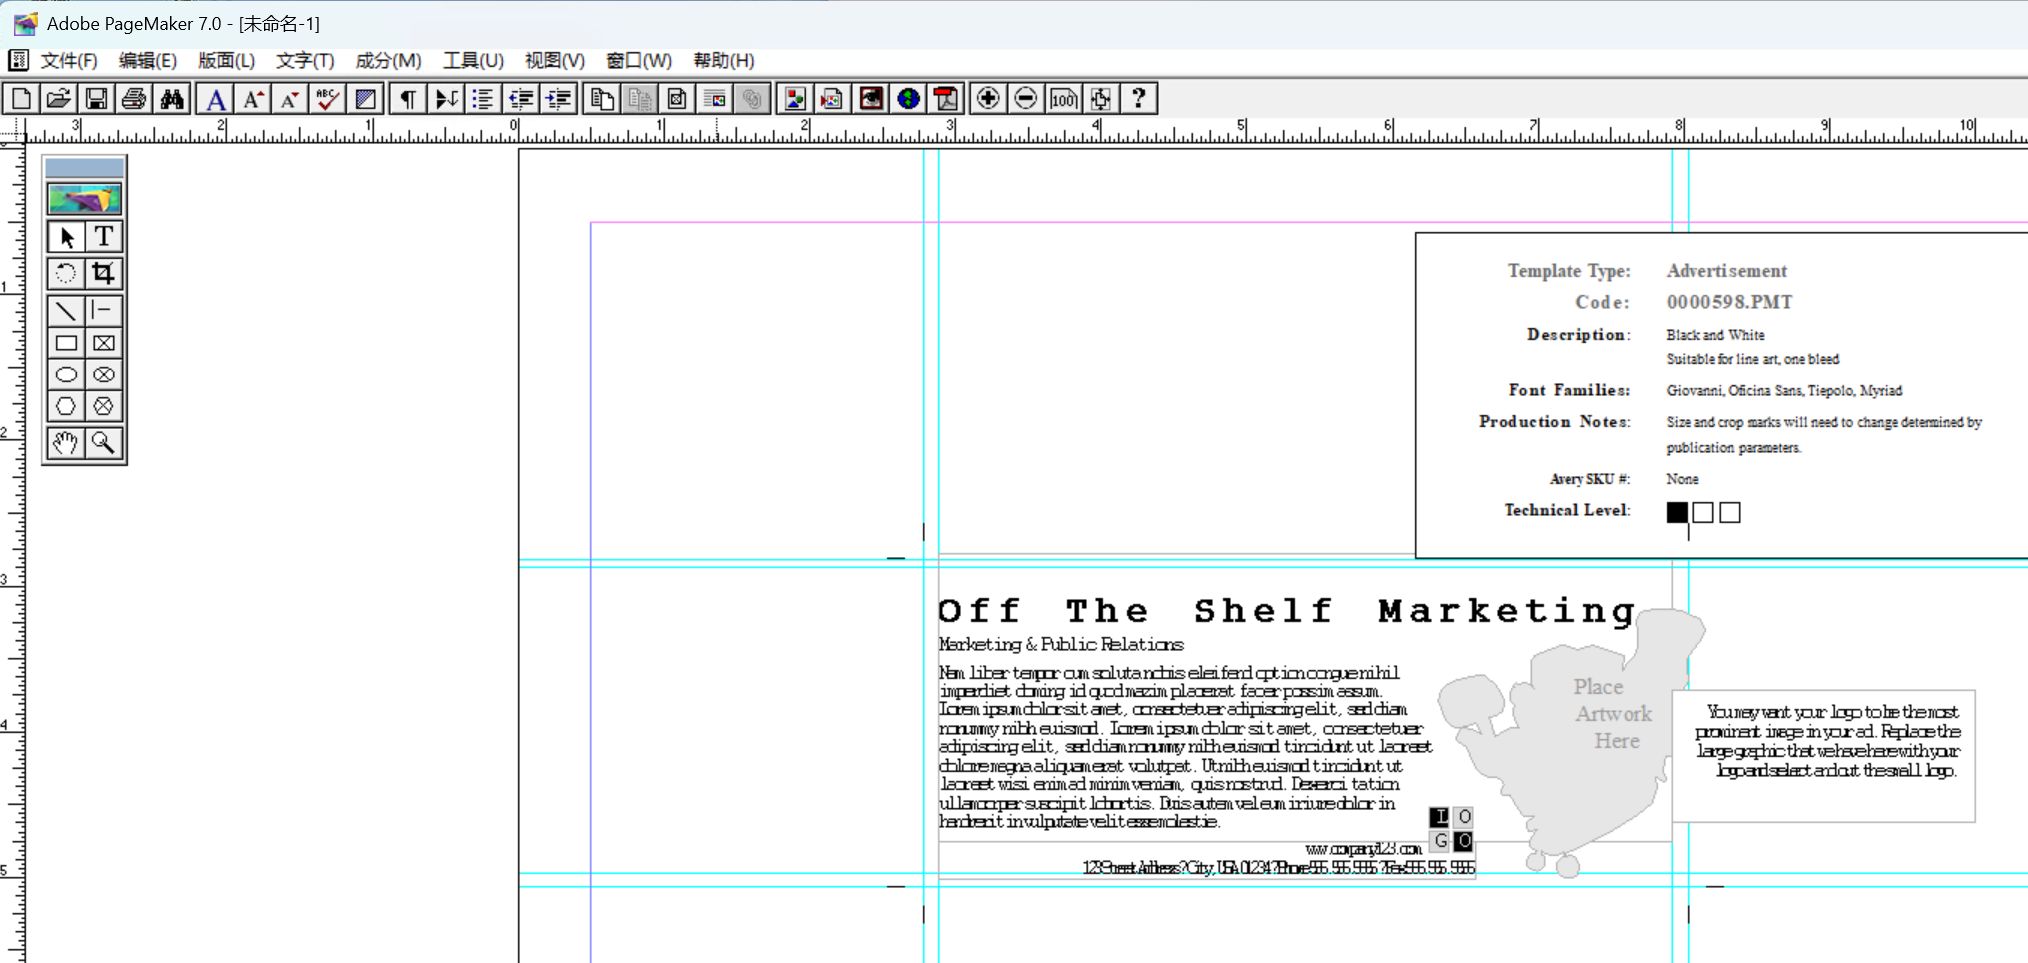Click the filled black Technical Level square
2028x963 pixels.
click(x=1677, y=513)
